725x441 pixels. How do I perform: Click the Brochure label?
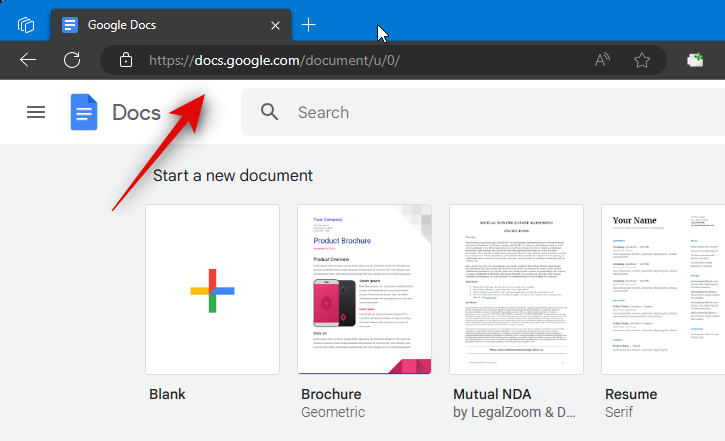point(331,394)
